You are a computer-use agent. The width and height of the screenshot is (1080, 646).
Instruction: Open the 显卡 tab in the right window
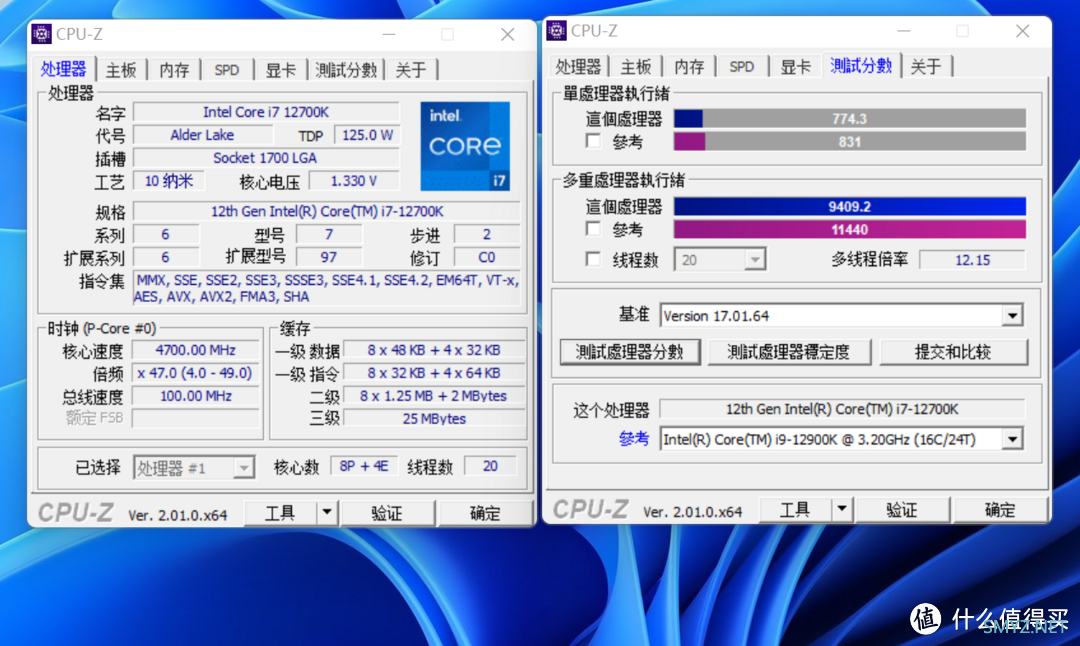point(796,67)
